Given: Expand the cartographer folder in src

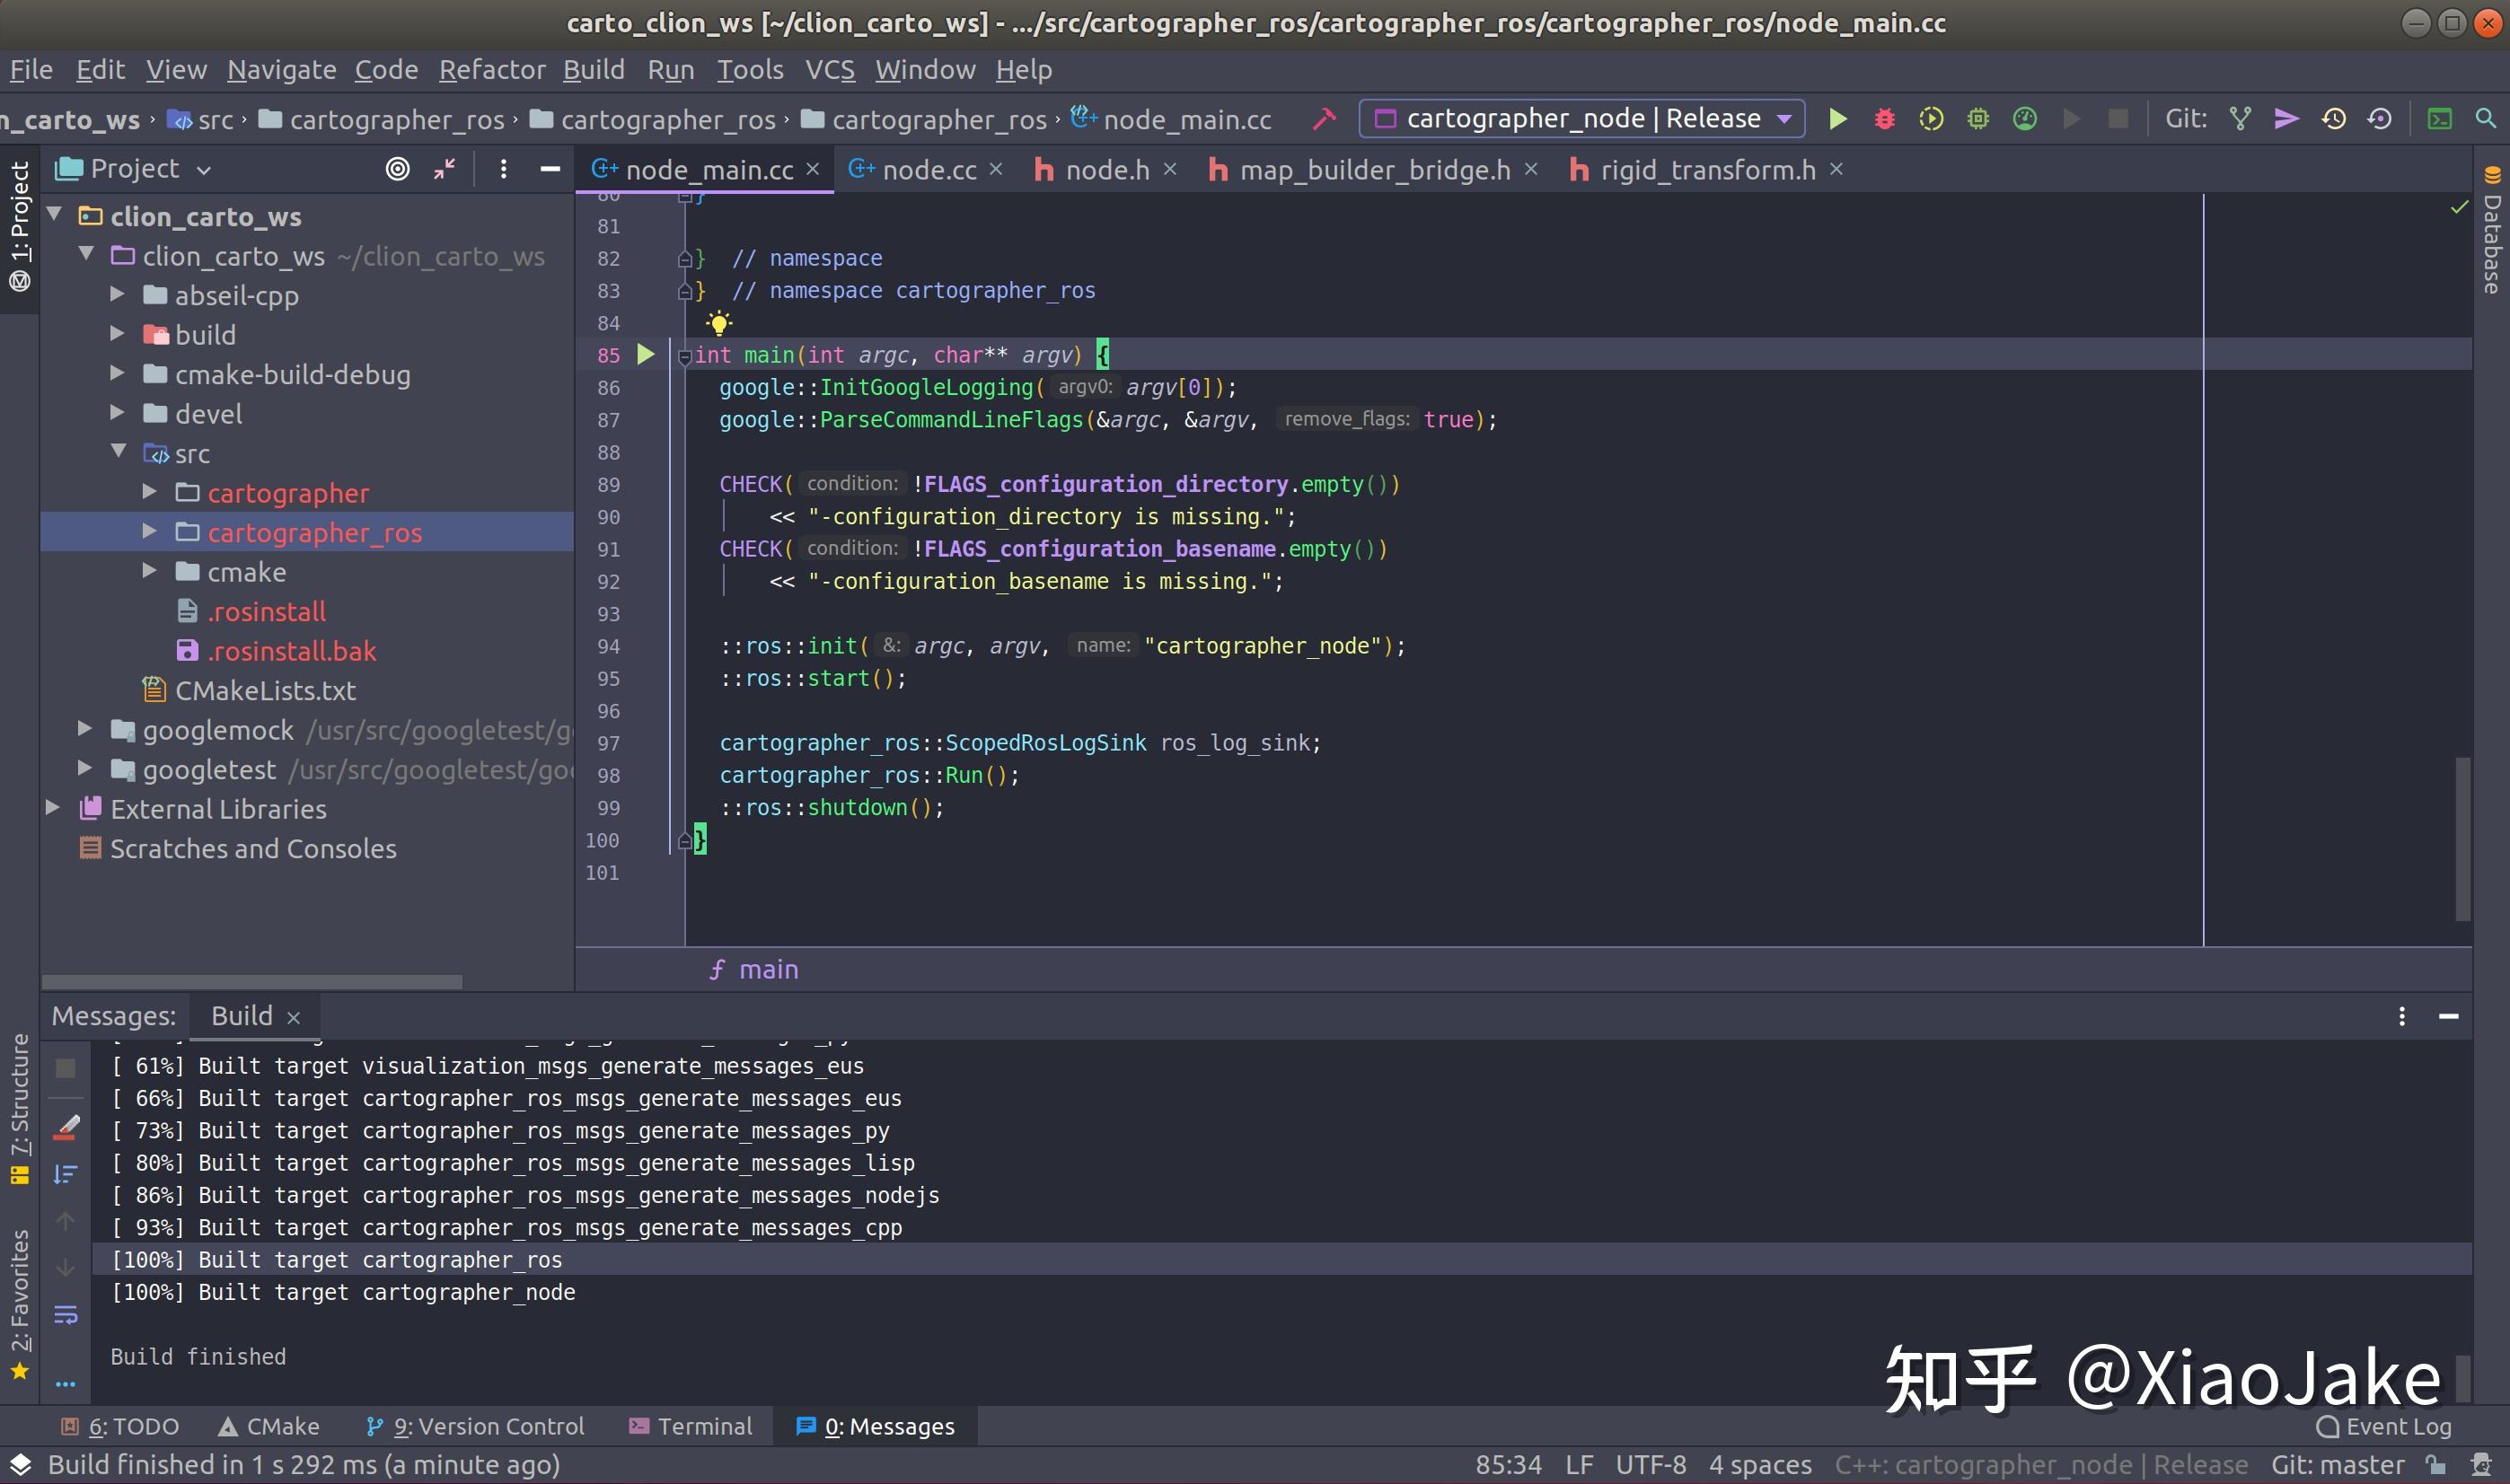Looking at the screenshot, I should [150, 492].
